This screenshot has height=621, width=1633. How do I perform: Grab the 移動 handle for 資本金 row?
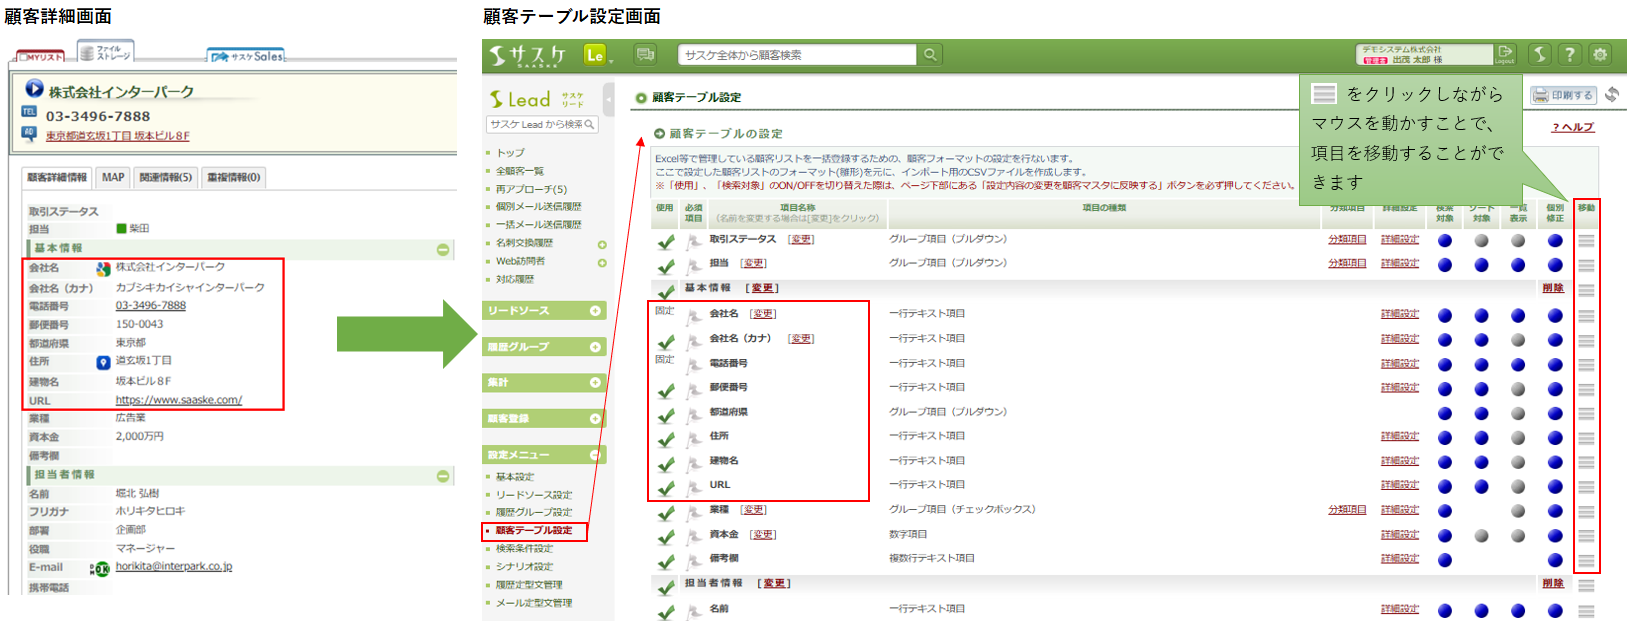click(x=1586, y=536)
